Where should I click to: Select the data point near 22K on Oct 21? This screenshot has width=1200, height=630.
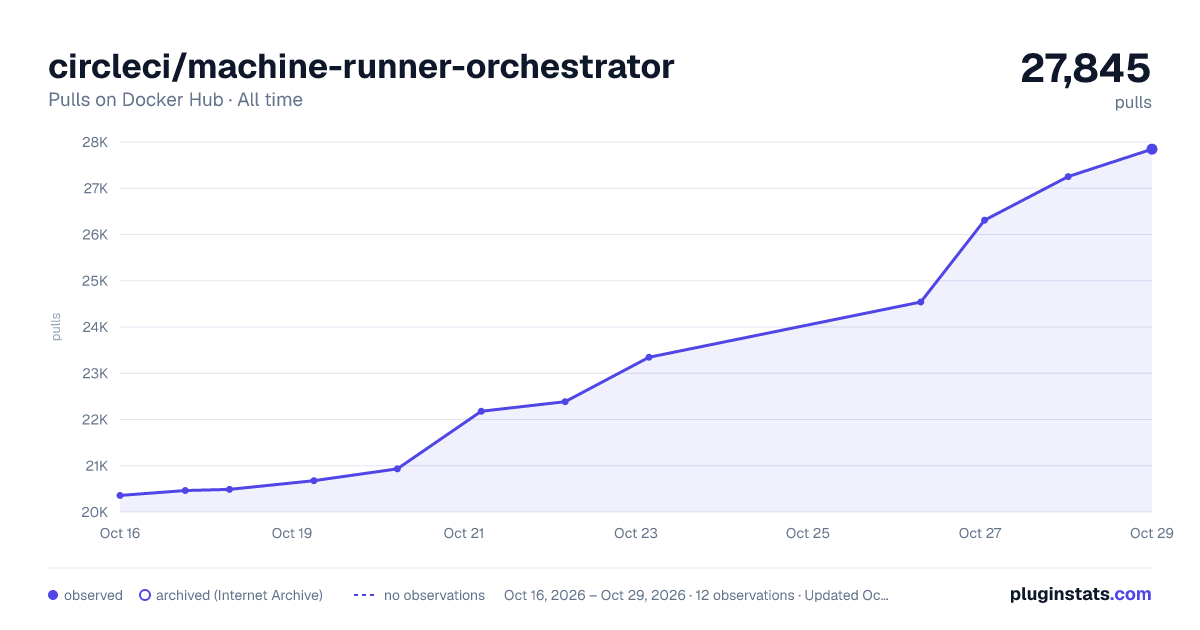coord(481,411)
